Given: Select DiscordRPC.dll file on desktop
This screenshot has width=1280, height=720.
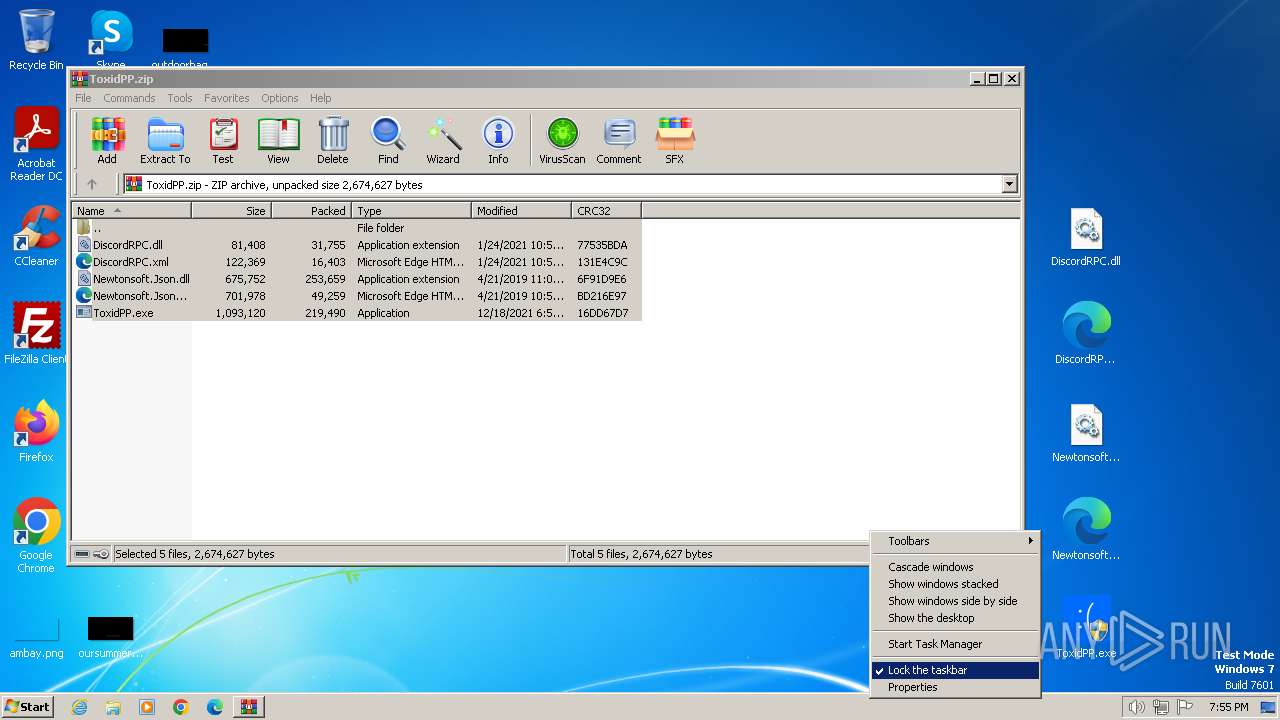Looking at the screenshot, I should click(1086, 238).
